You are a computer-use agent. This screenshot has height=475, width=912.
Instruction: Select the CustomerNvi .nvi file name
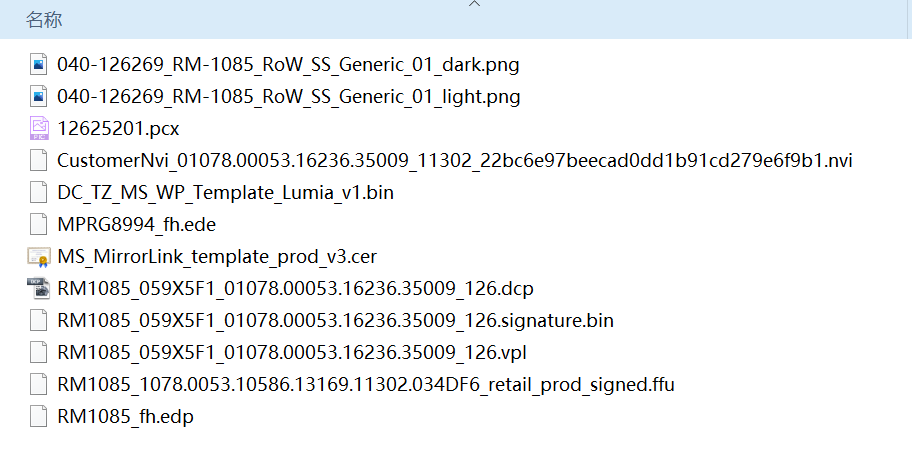click(x=454, y=160)
